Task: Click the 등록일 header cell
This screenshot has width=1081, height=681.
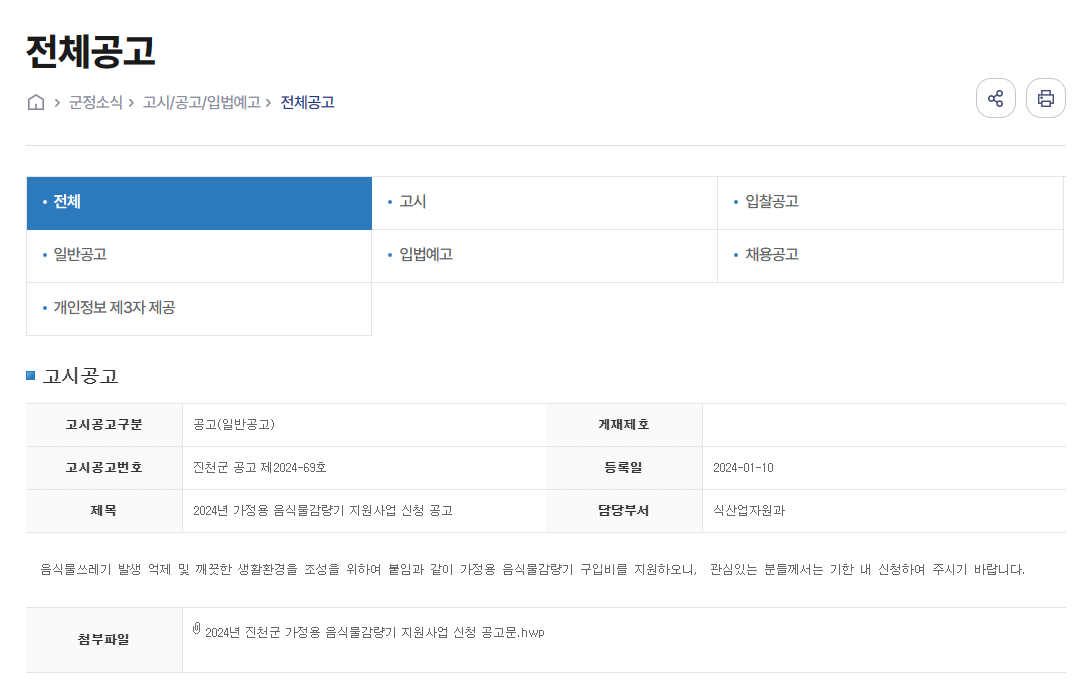Action: coord(624,468)
